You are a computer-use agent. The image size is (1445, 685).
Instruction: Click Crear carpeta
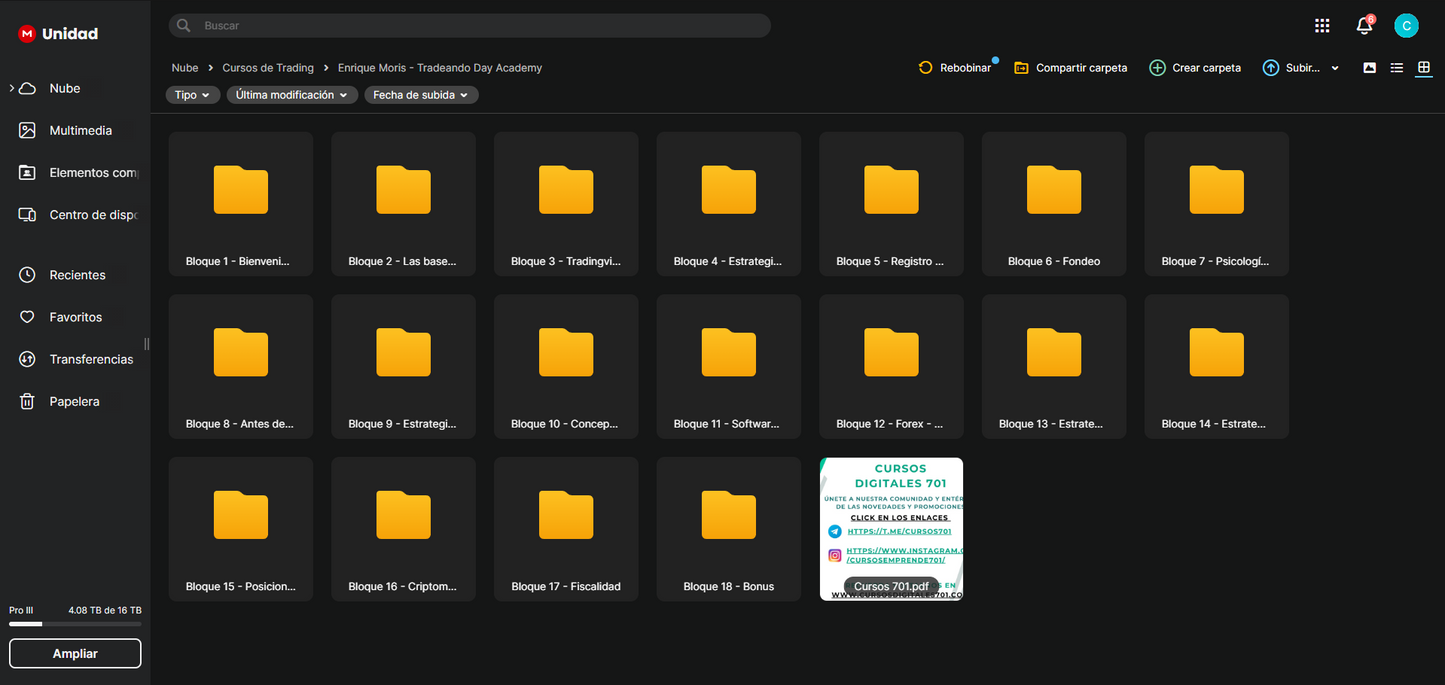[x=1195, y=68]
